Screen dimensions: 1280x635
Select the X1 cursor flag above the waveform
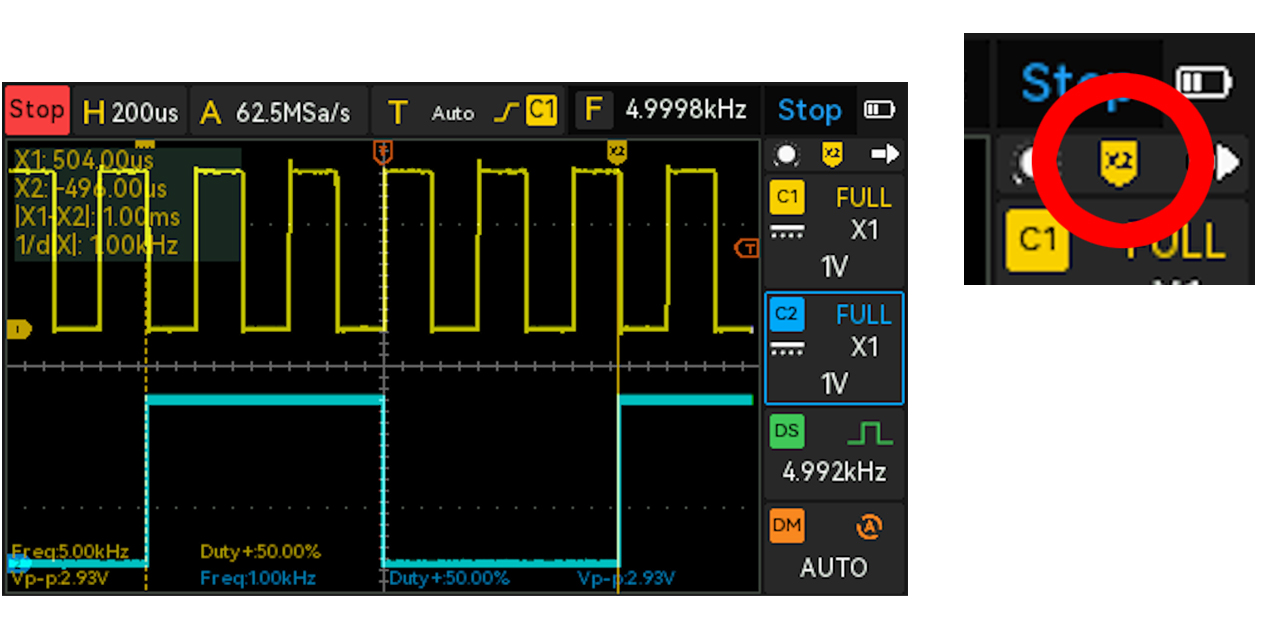tap(146, 146)
